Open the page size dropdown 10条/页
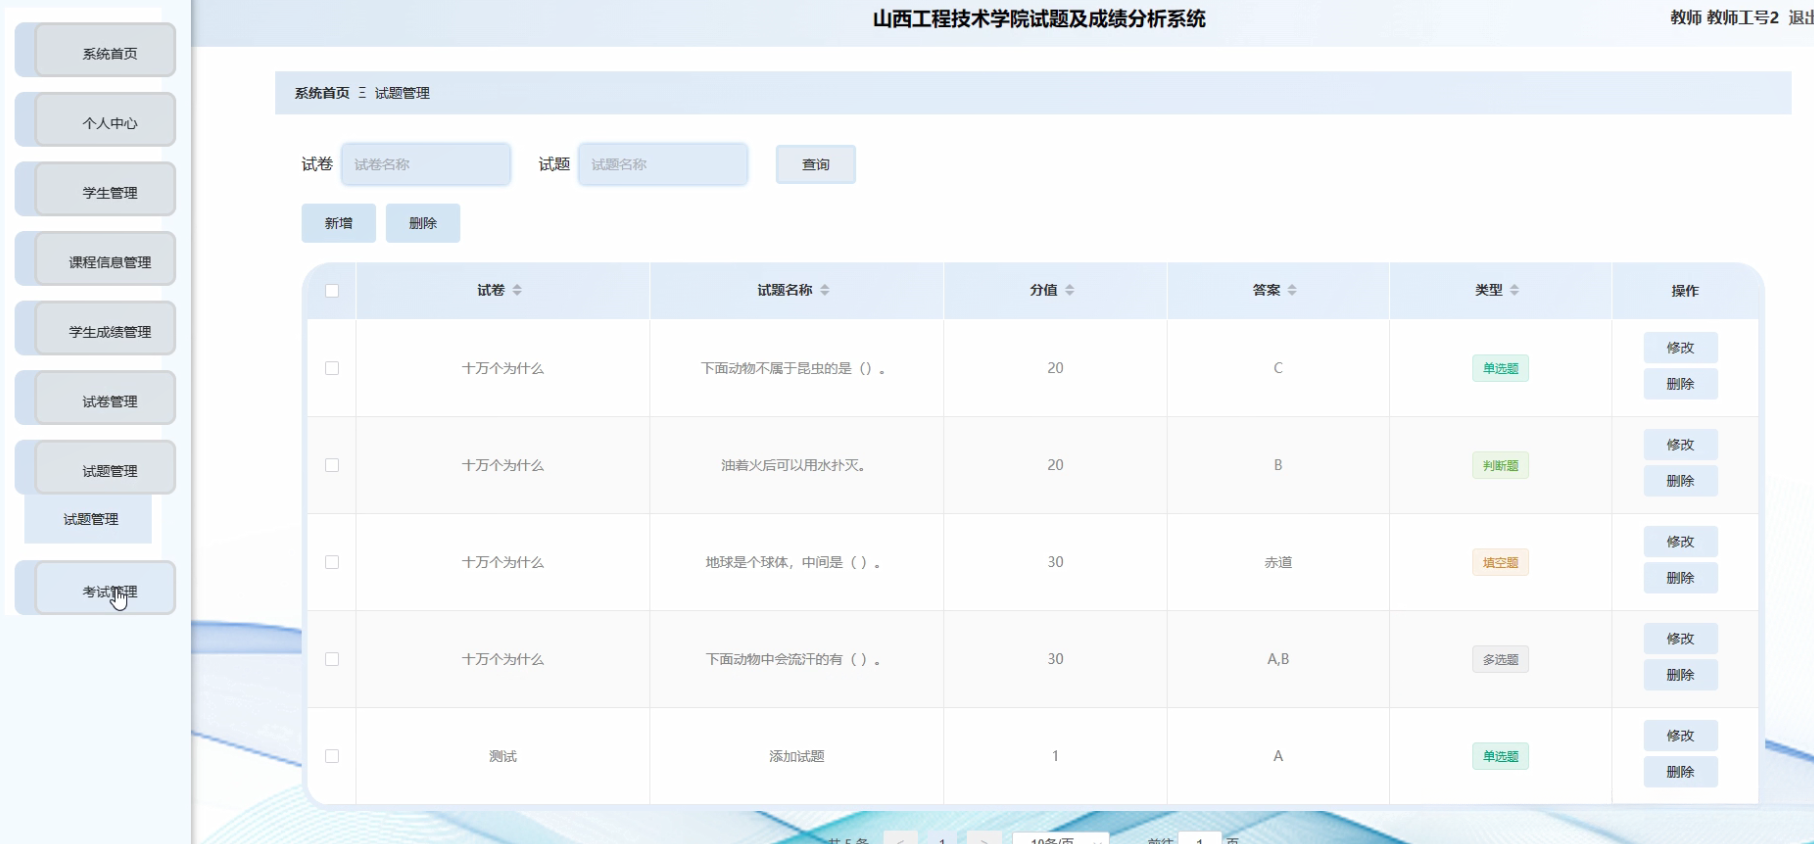This screenshot has height=844, width=1814. [1061, 839]
